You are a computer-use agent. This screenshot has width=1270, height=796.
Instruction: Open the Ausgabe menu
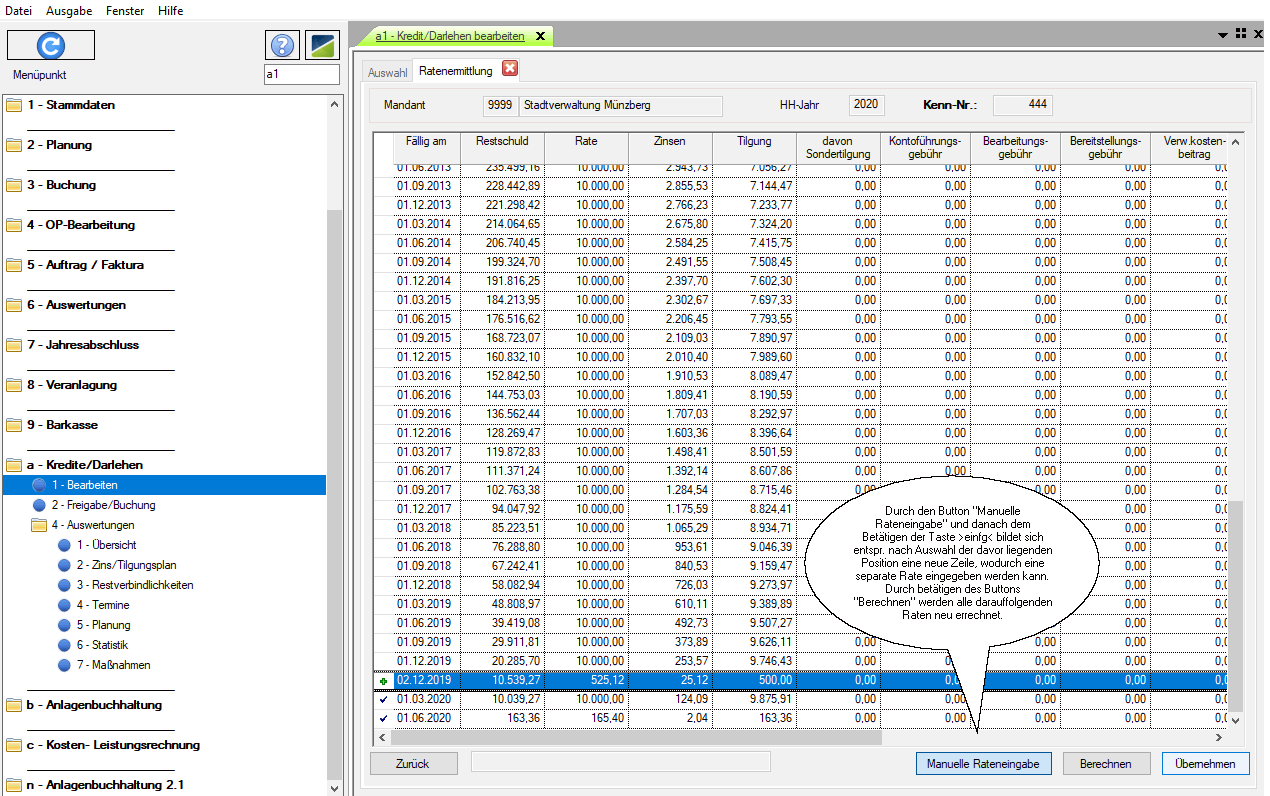(69, 10)
